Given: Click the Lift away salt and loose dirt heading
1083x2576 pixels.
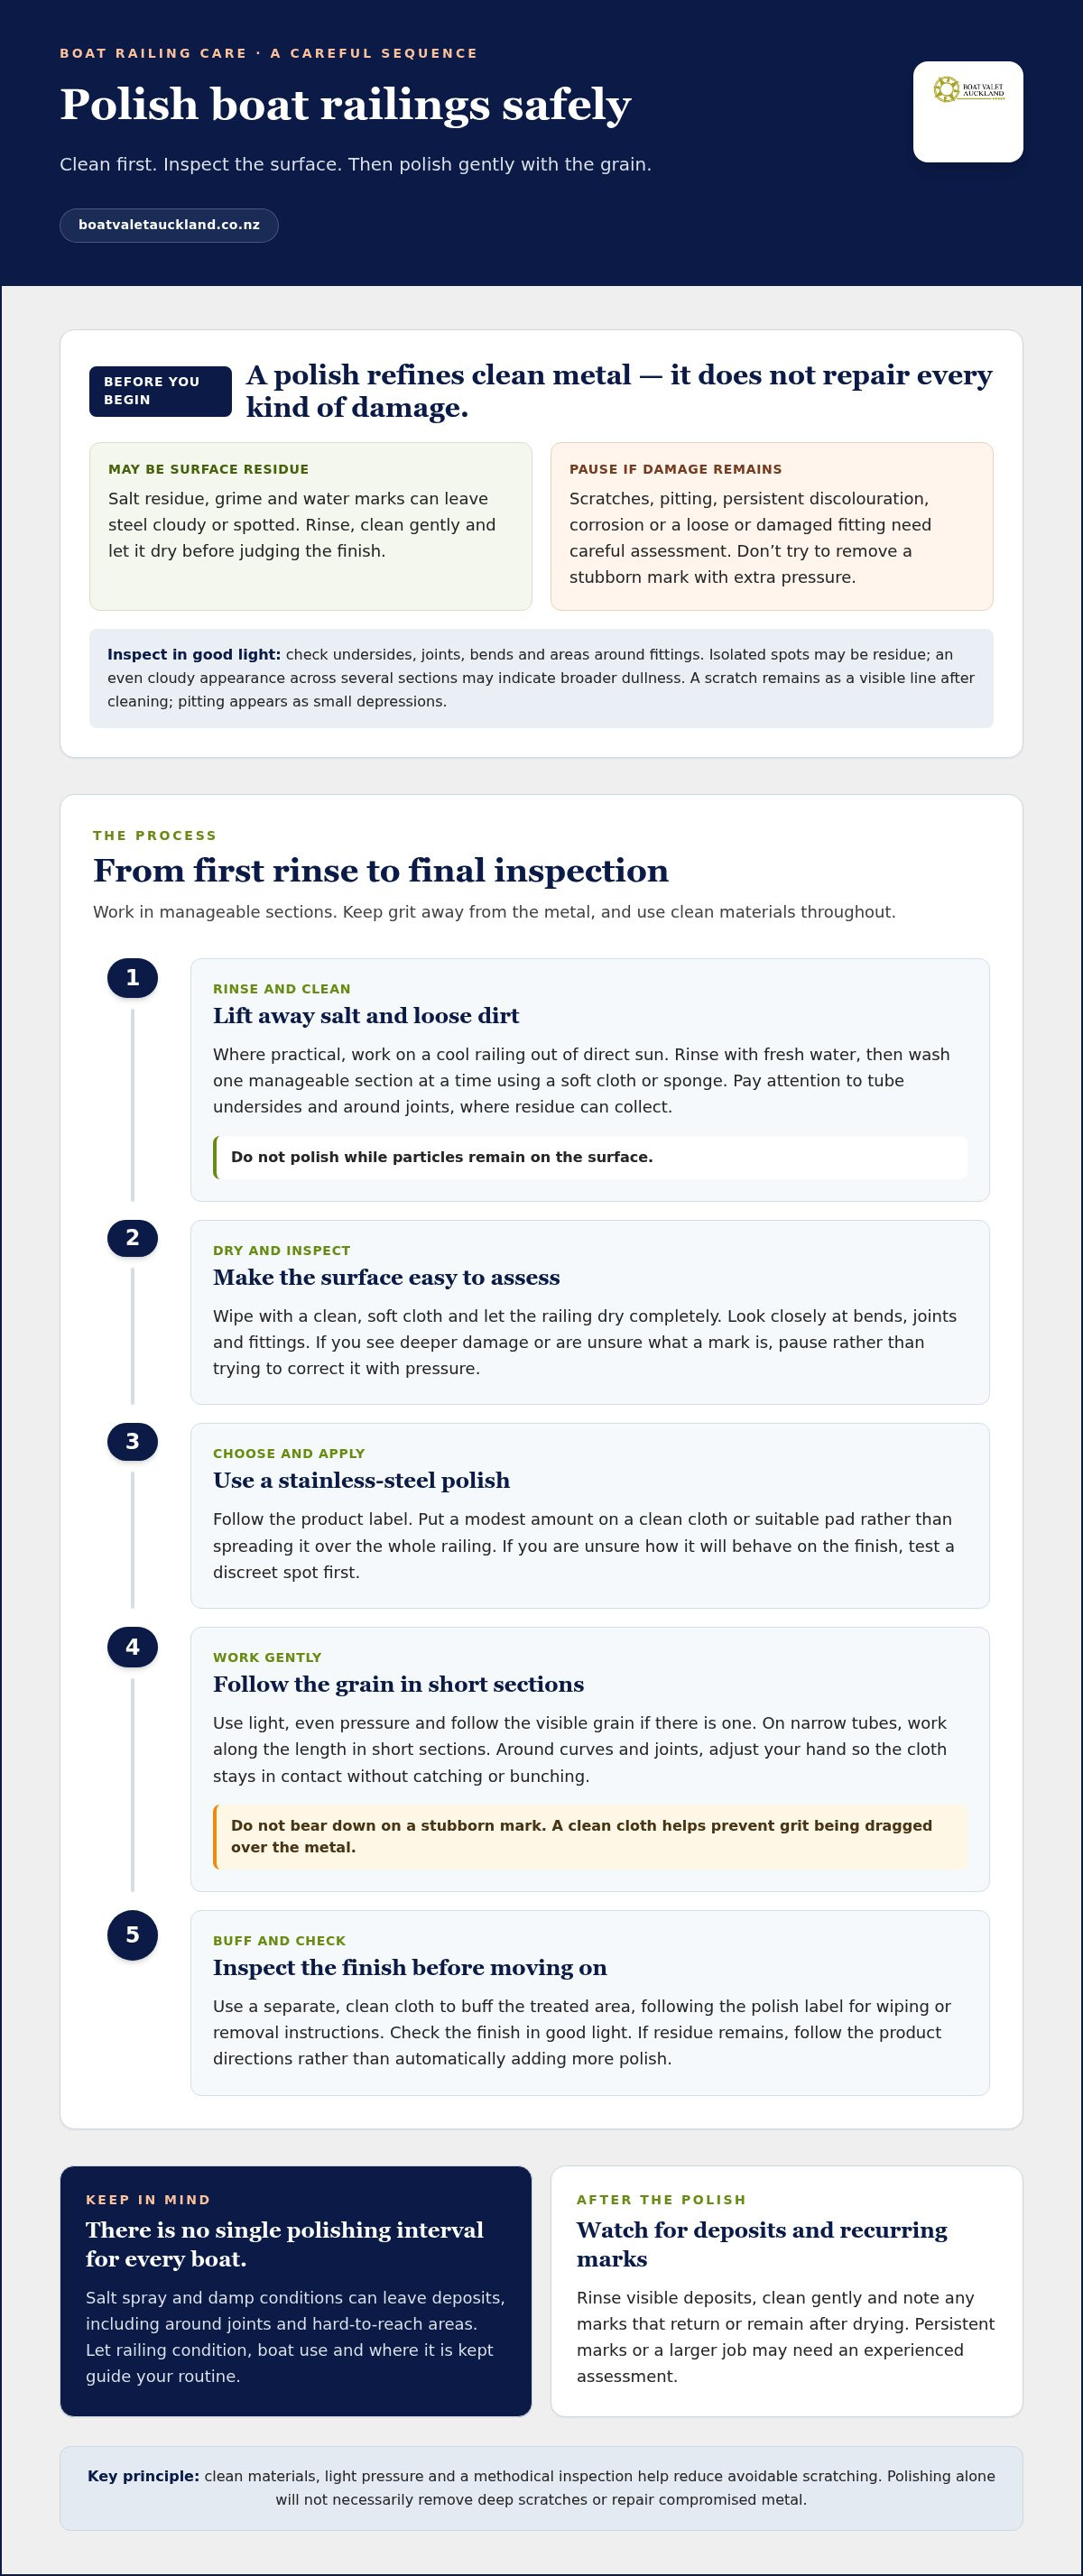Looking at the screenshot, I should point(366,1016).
